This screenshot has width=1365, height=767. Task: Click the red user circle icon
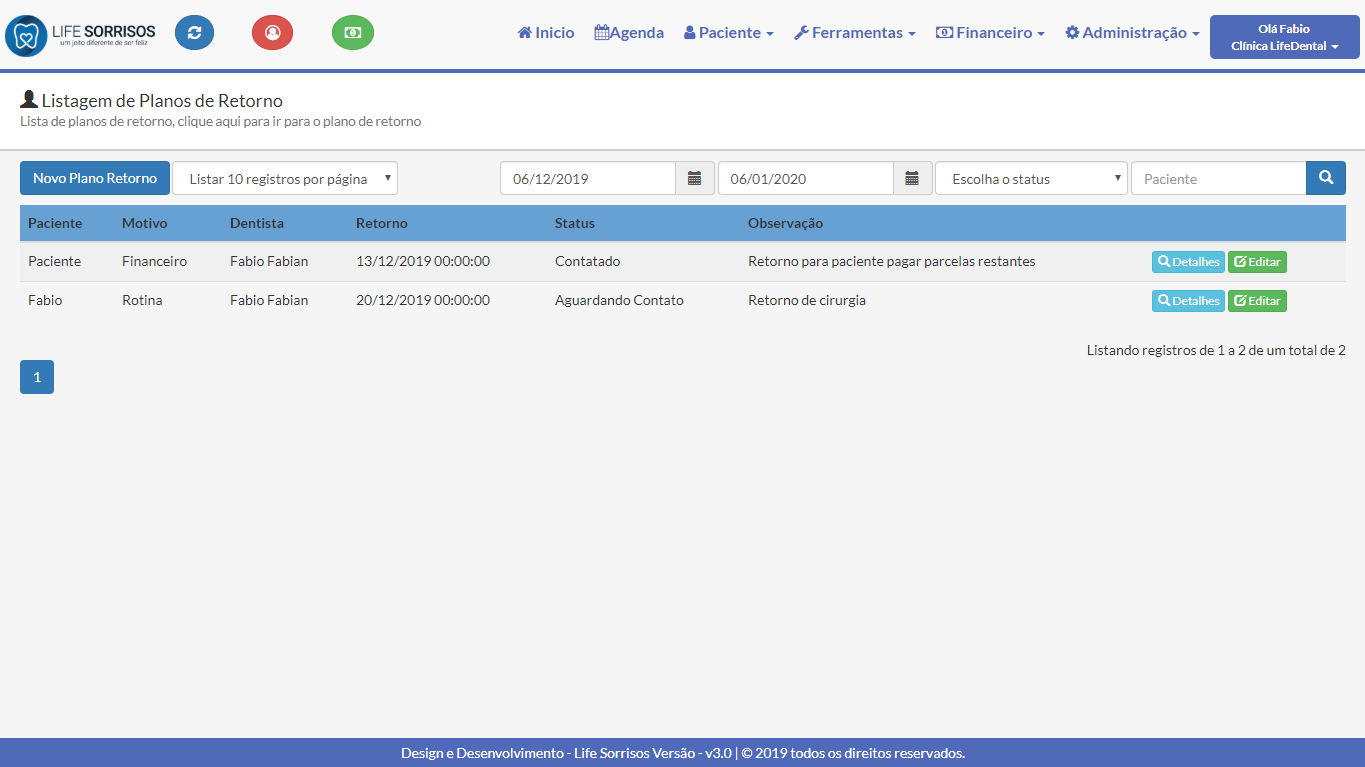click(x=272, y=33)
